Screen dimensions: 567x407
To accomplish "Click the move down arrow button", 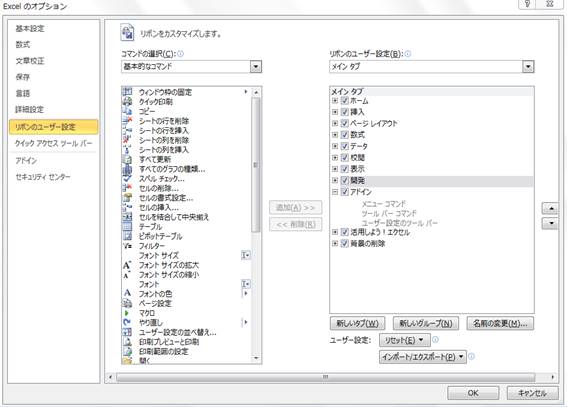I will pos(550,223).
